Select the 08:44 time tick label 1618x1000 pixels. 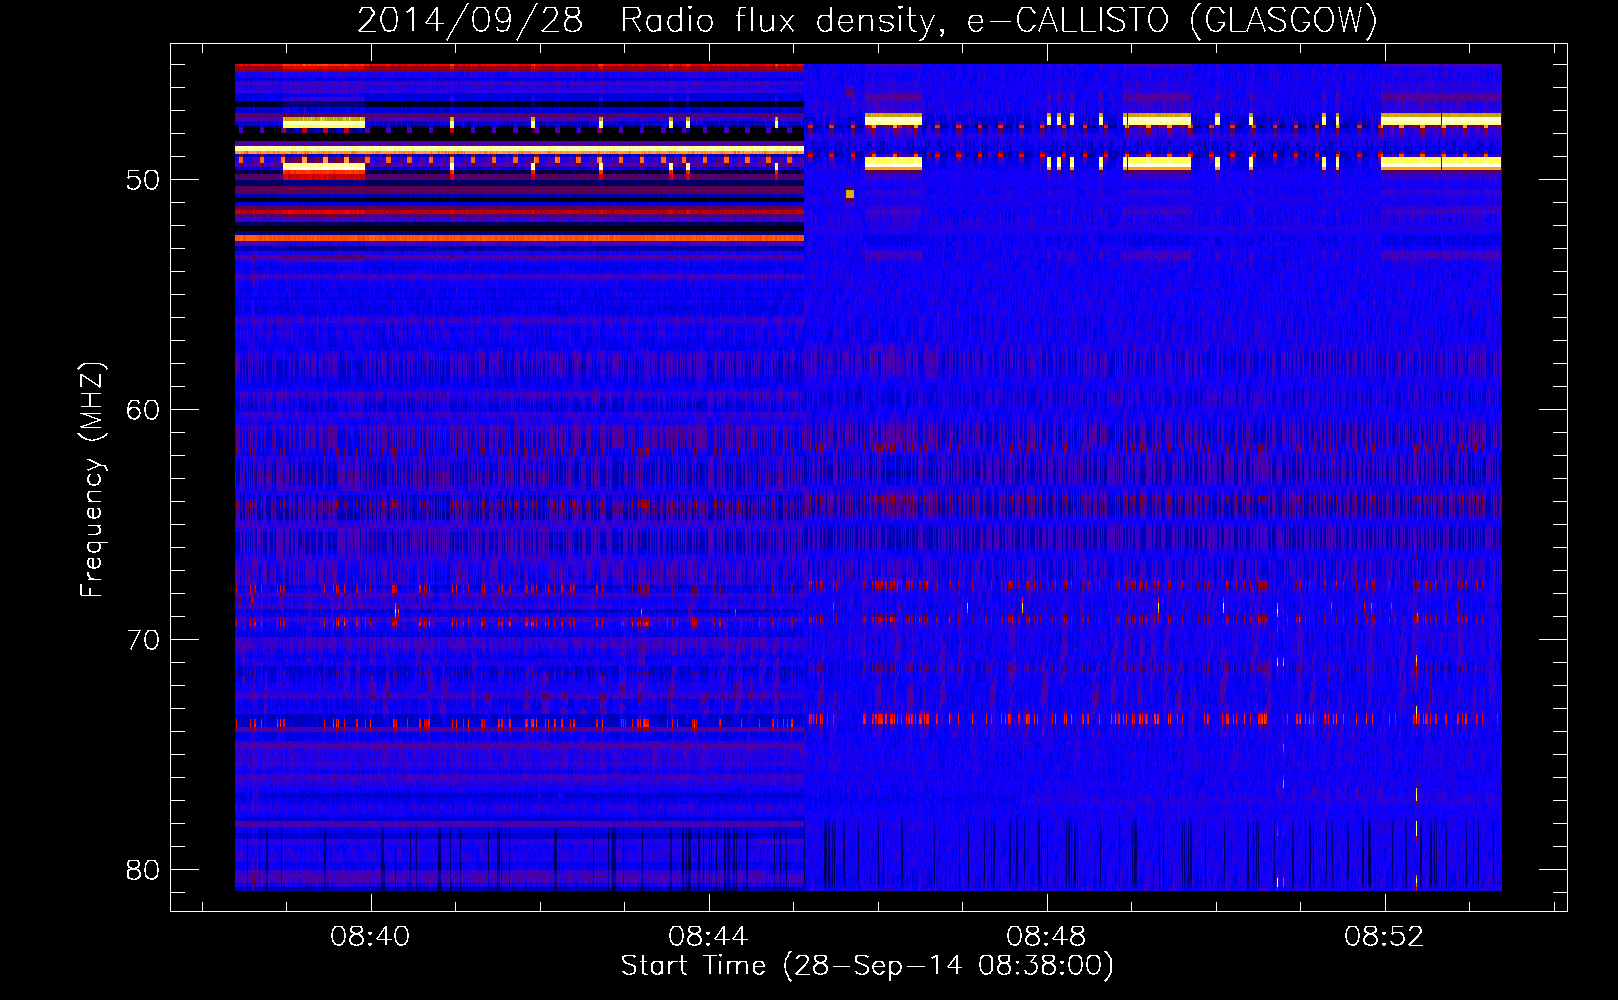(x=709, y=937)
